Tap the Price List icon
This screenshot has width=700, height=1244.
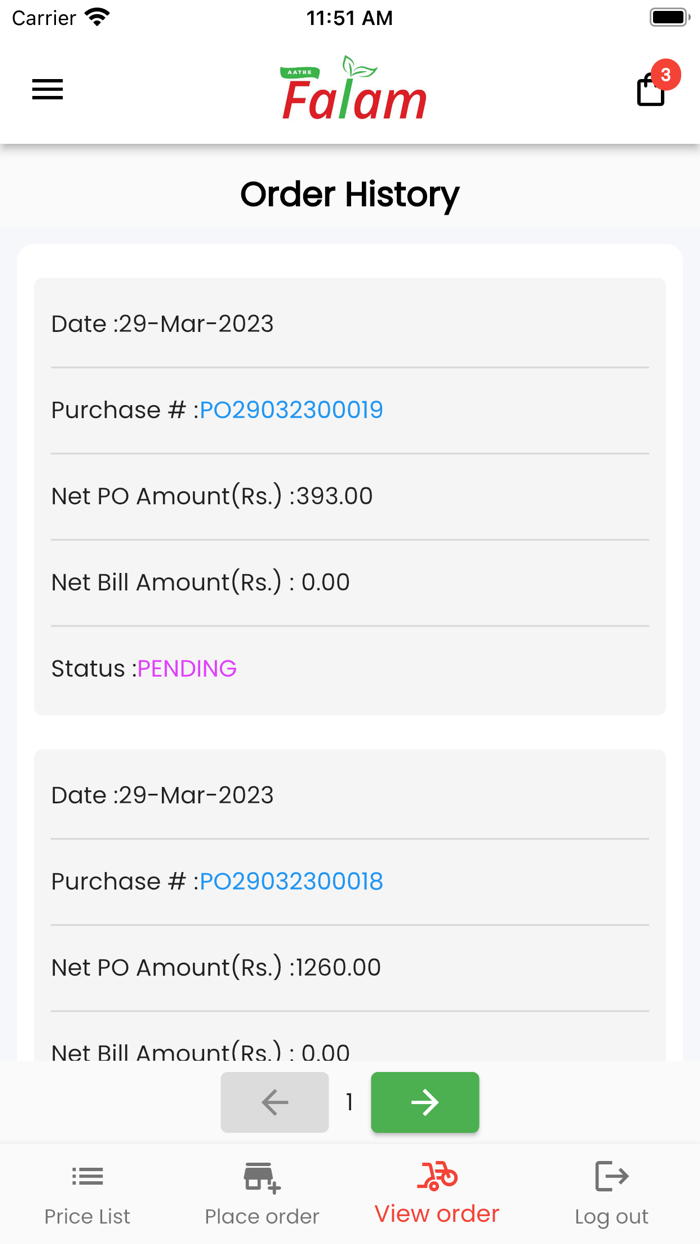pos(87,1176)
